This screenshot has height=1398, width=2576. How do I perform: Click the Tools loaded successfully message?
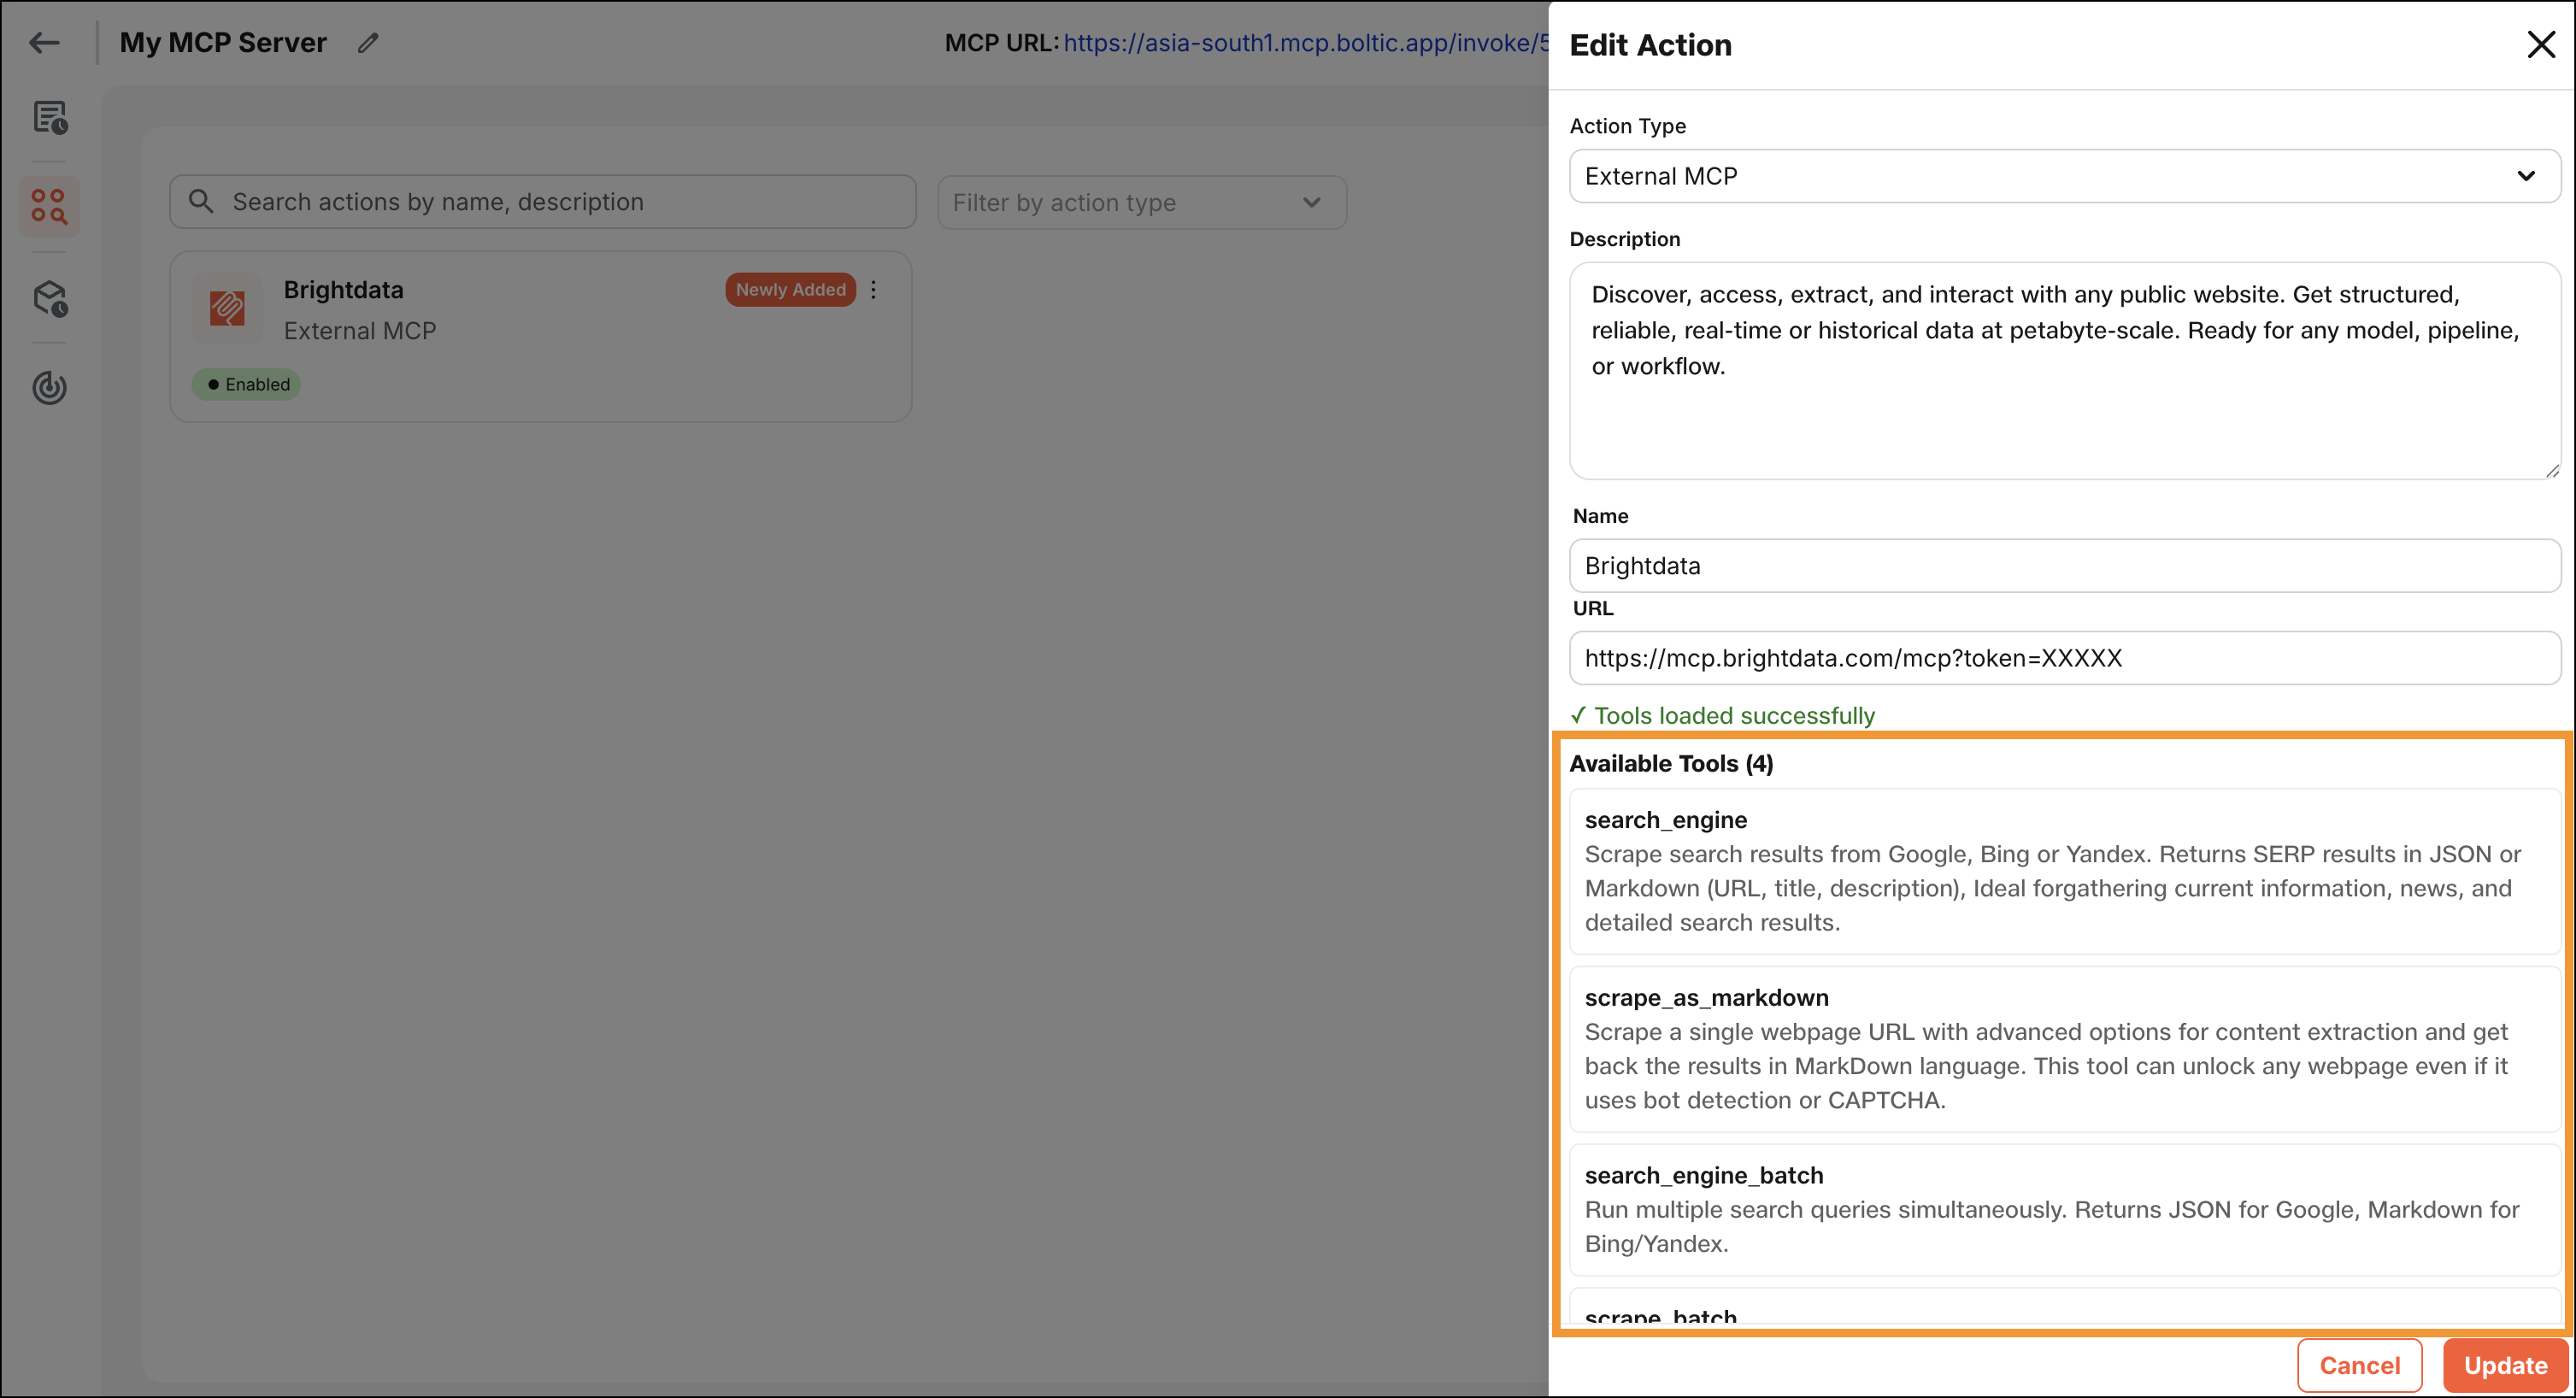(x=1722, y=716)
